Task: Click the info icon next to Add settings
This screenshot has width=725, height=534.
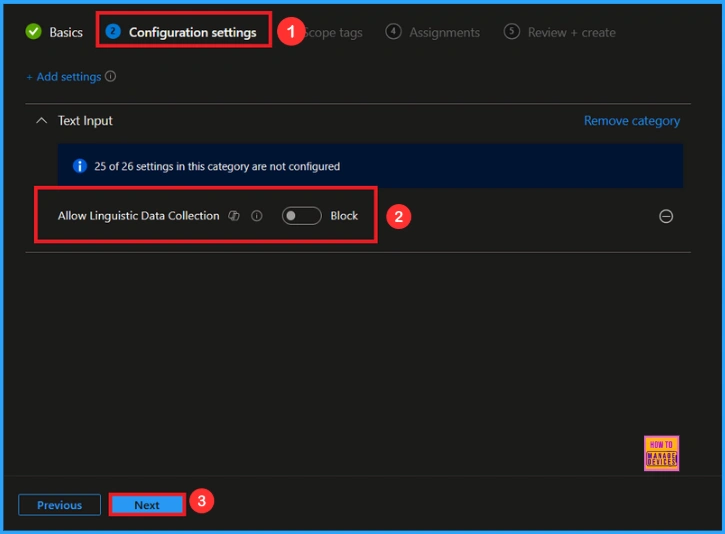Action: pos(111,77)
